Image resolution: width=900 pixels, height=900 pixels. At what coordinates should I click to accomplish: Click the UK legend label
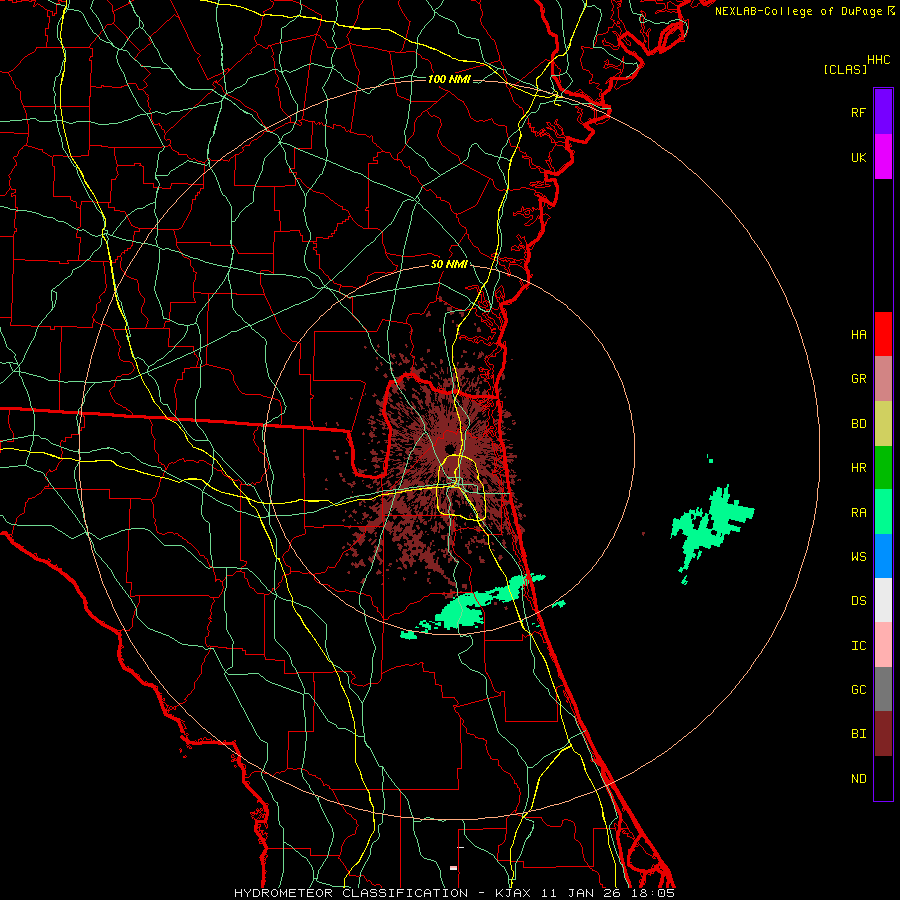(x=858, y=157)
